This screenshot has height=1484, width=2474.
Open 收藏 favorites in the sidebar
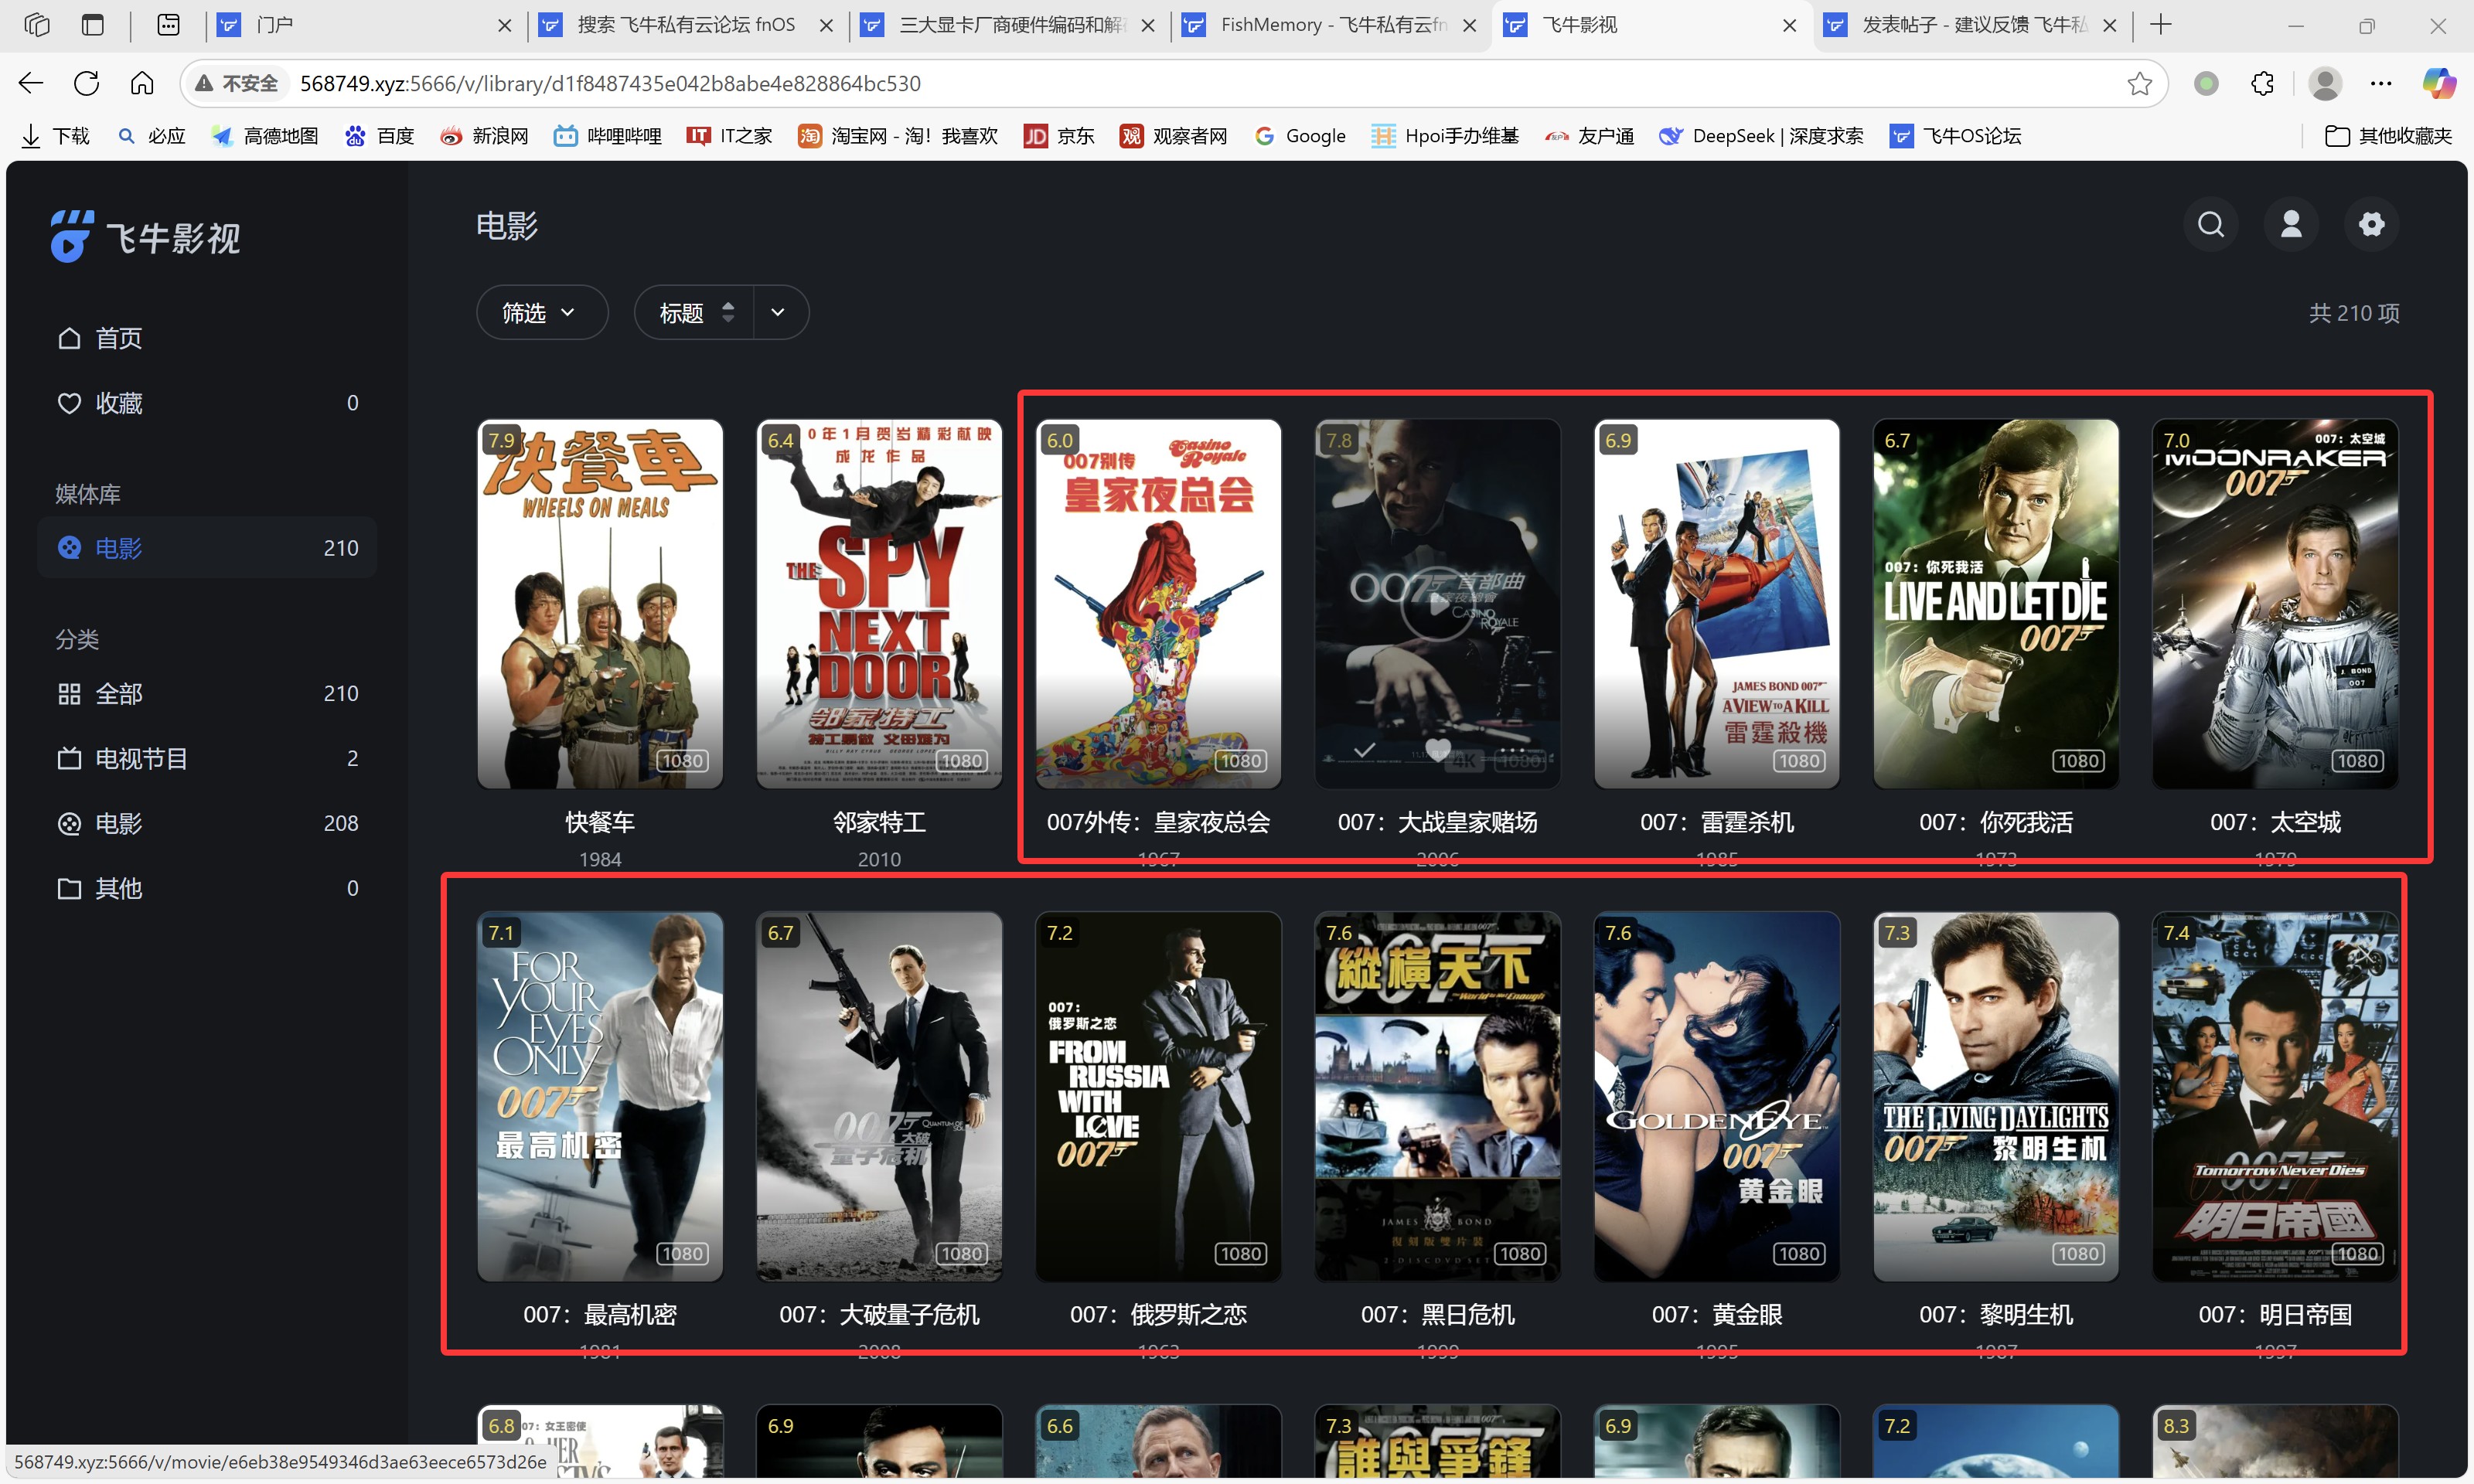click(207, 403)
